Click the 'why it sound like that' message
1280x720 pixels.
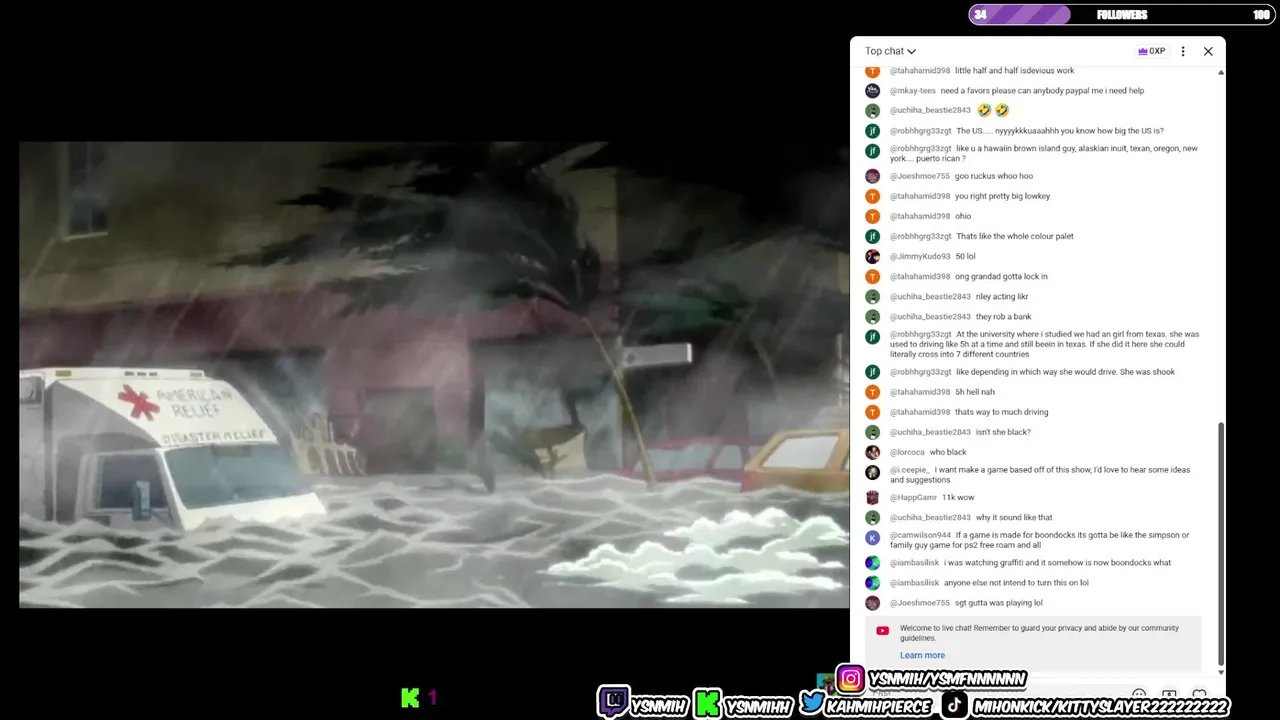coord(1014,517)
